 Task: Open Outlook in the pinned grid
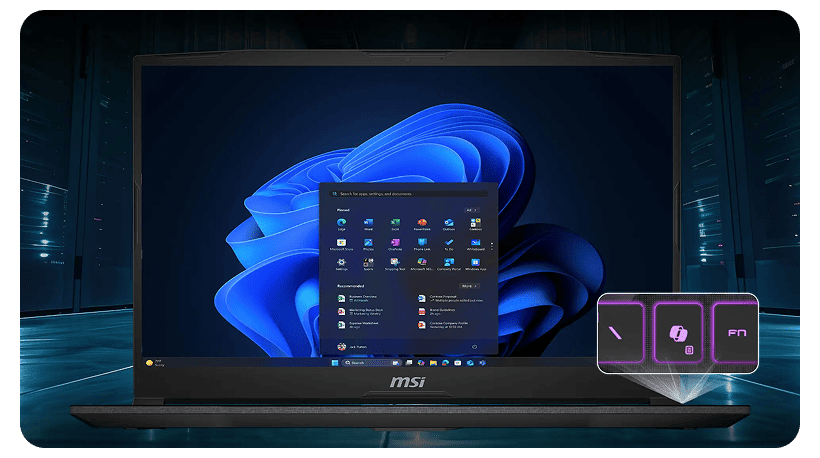[449, 223]
